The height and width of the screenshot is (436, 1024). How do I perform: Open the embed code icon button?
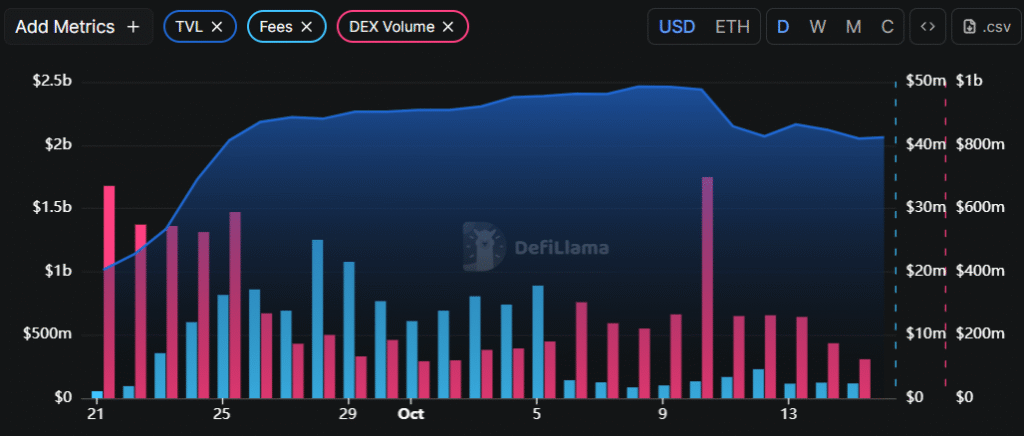(x=928, y=27)
